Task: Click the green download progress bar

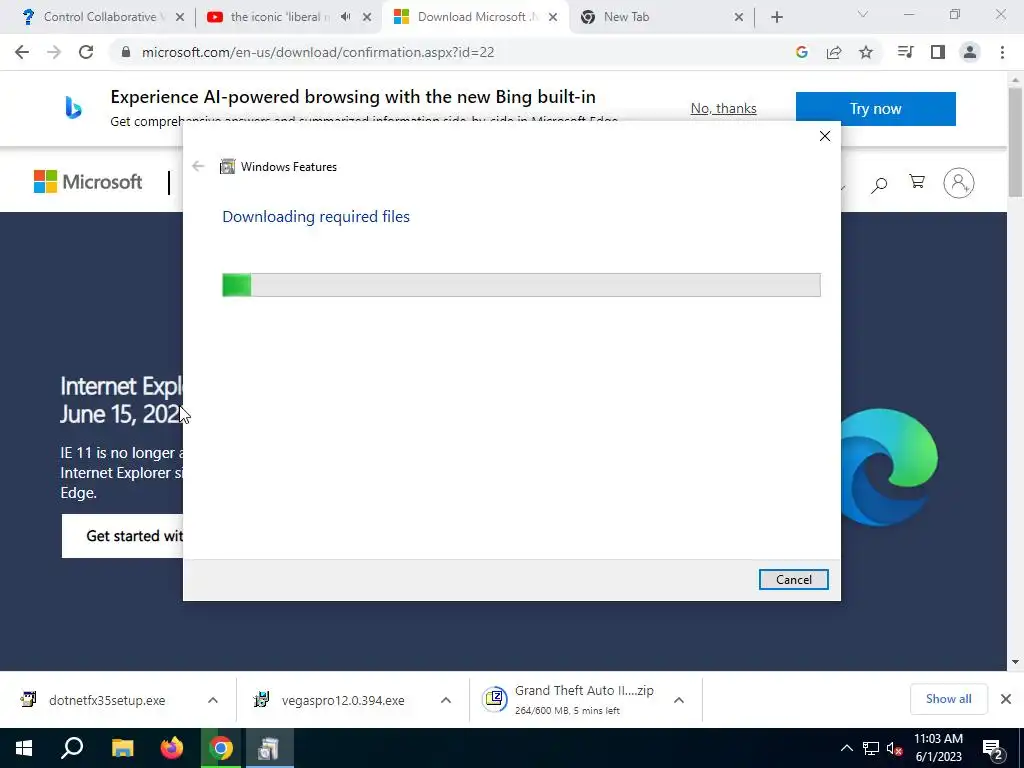Action: tap(521, 285)
